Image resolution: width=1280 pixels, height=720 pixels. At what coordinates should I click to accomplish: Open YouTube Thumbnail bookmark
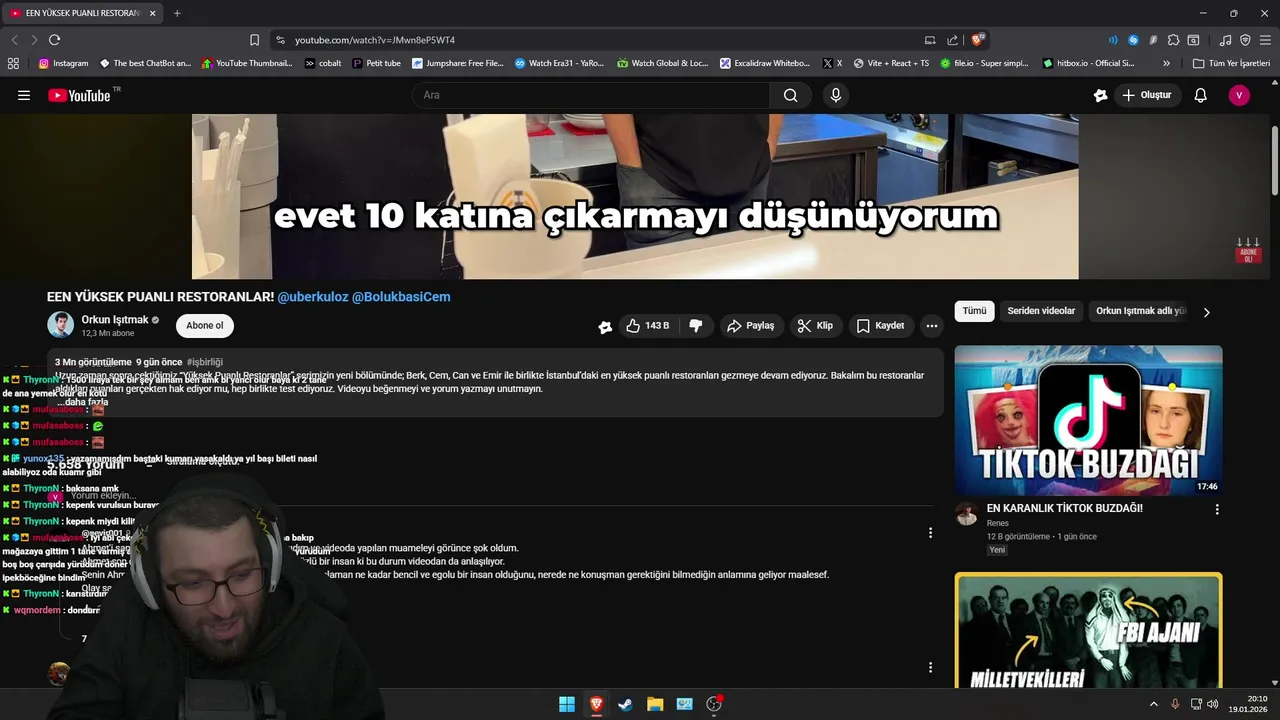coord(247,63)
